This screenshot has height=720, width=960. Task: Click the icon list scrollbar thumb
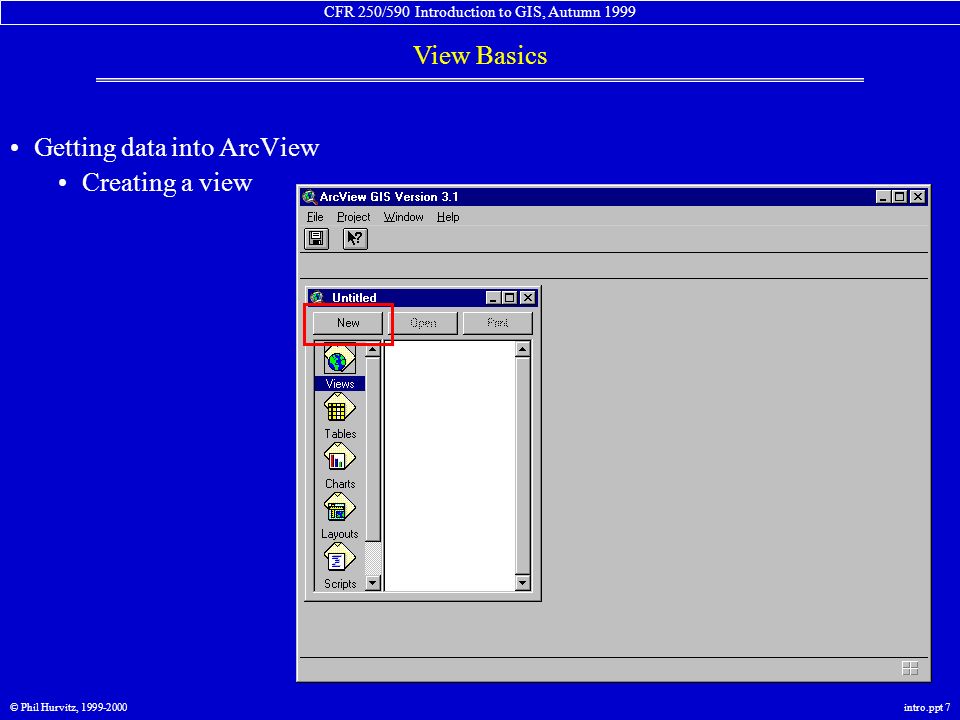pos(372,449)
